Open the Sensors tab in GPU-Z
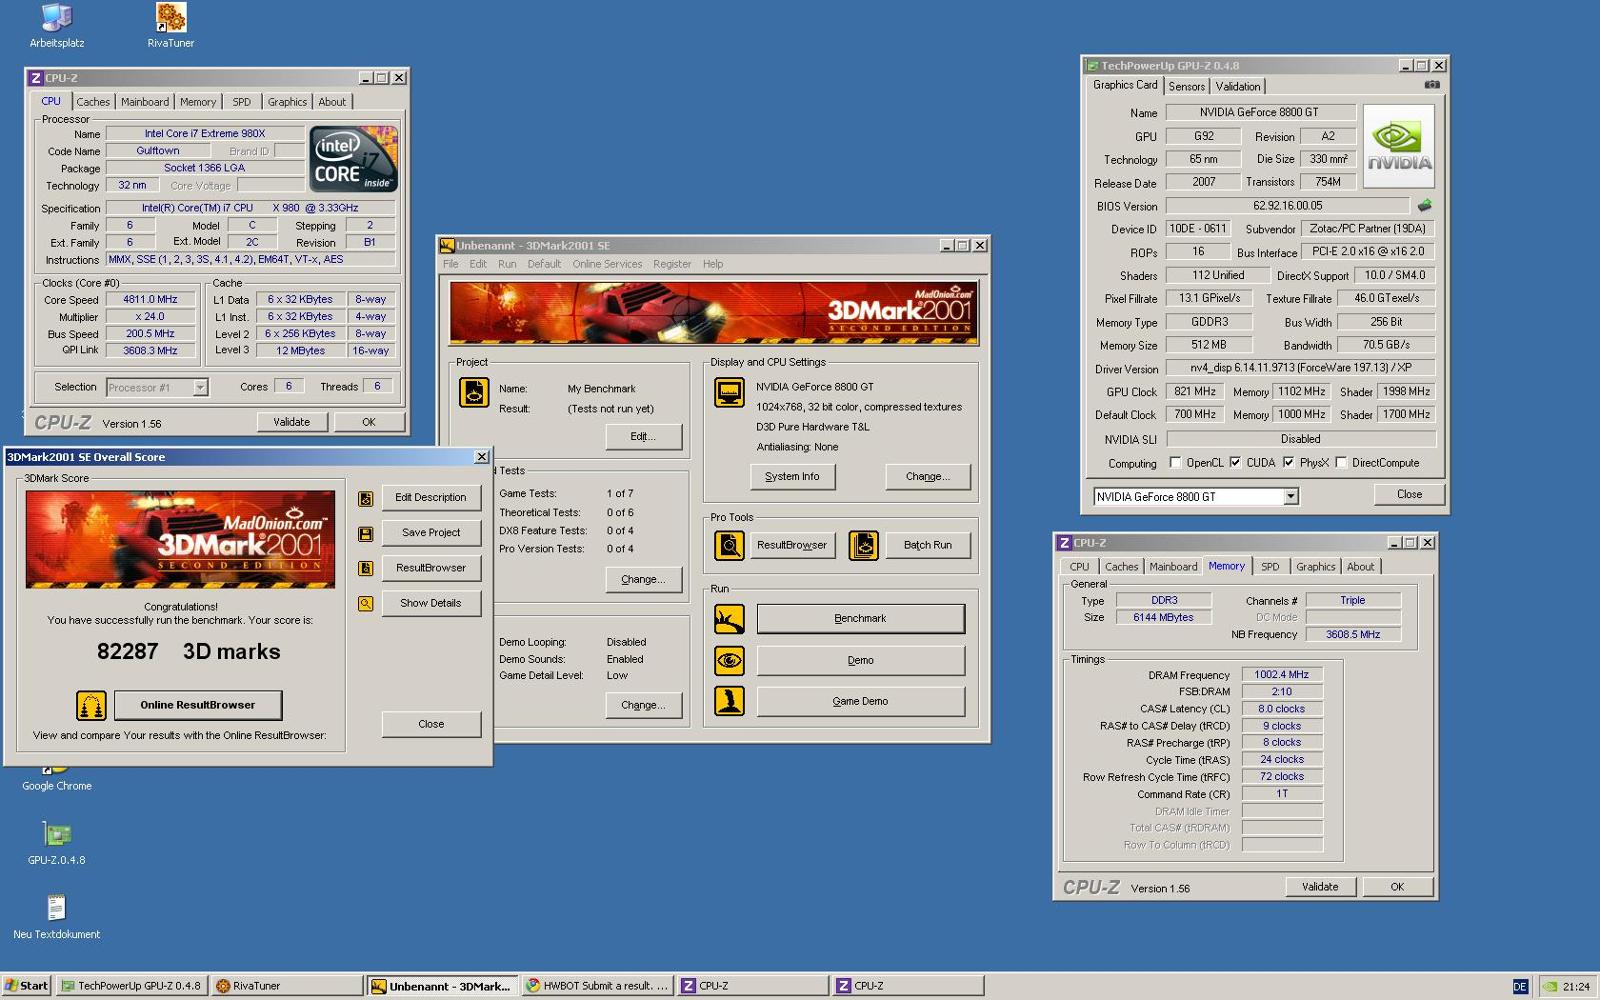1600x1000 pixels. click(x=1187, y=87)
